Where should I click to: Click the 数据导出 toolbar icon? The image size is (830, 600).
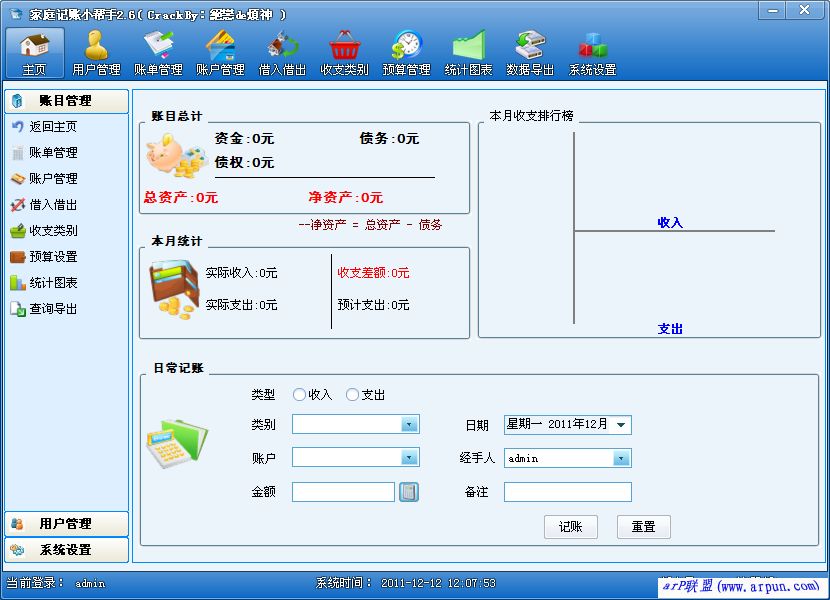tap(529, 52)
